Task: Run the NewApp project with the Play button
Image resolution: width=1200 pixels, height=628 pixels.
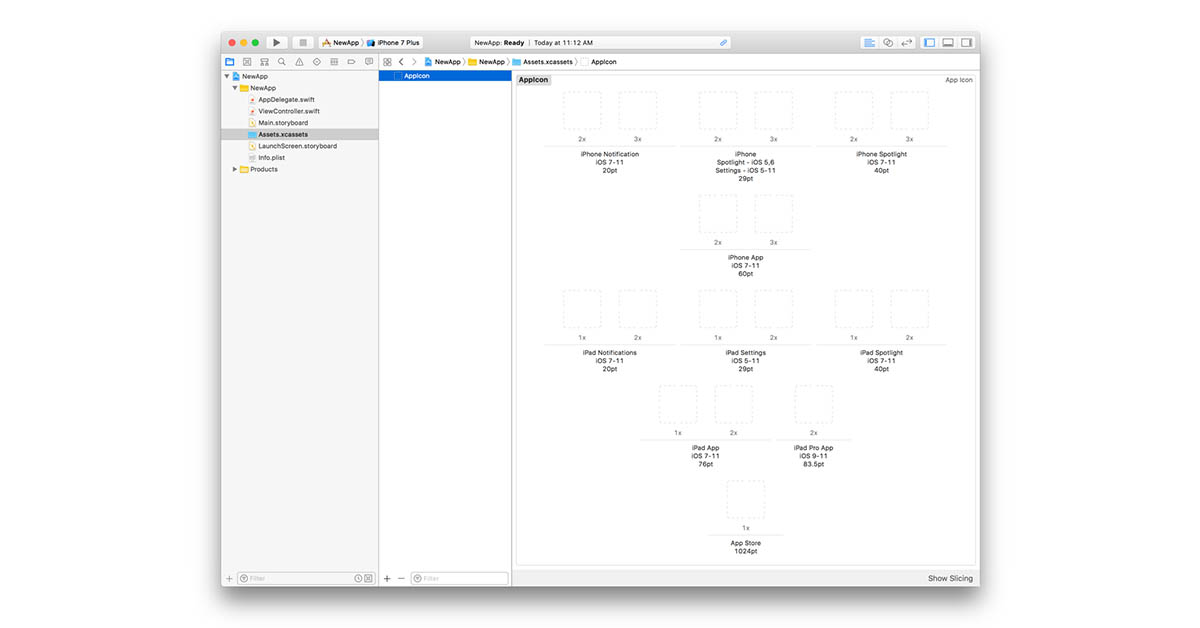Action: (x=277, y=42)
